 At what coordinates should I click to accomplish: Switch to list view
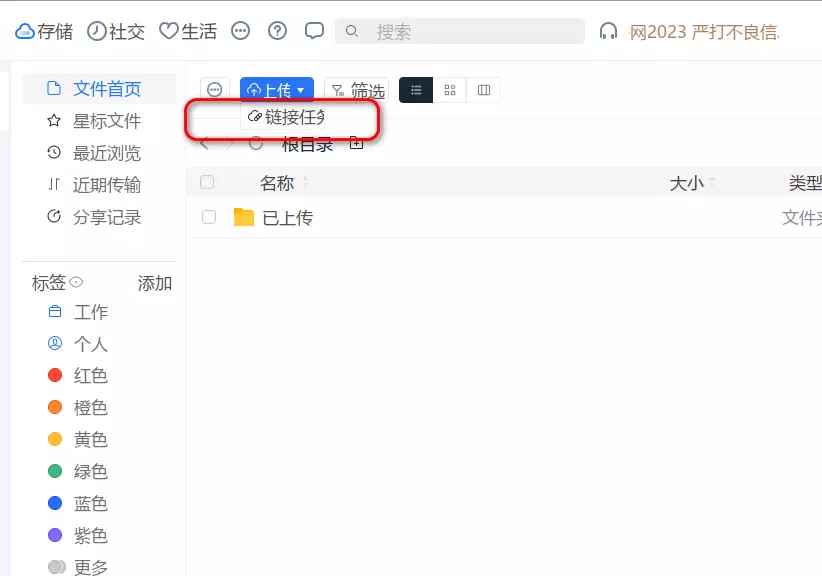pyautogui.click(x=416, y=90)
